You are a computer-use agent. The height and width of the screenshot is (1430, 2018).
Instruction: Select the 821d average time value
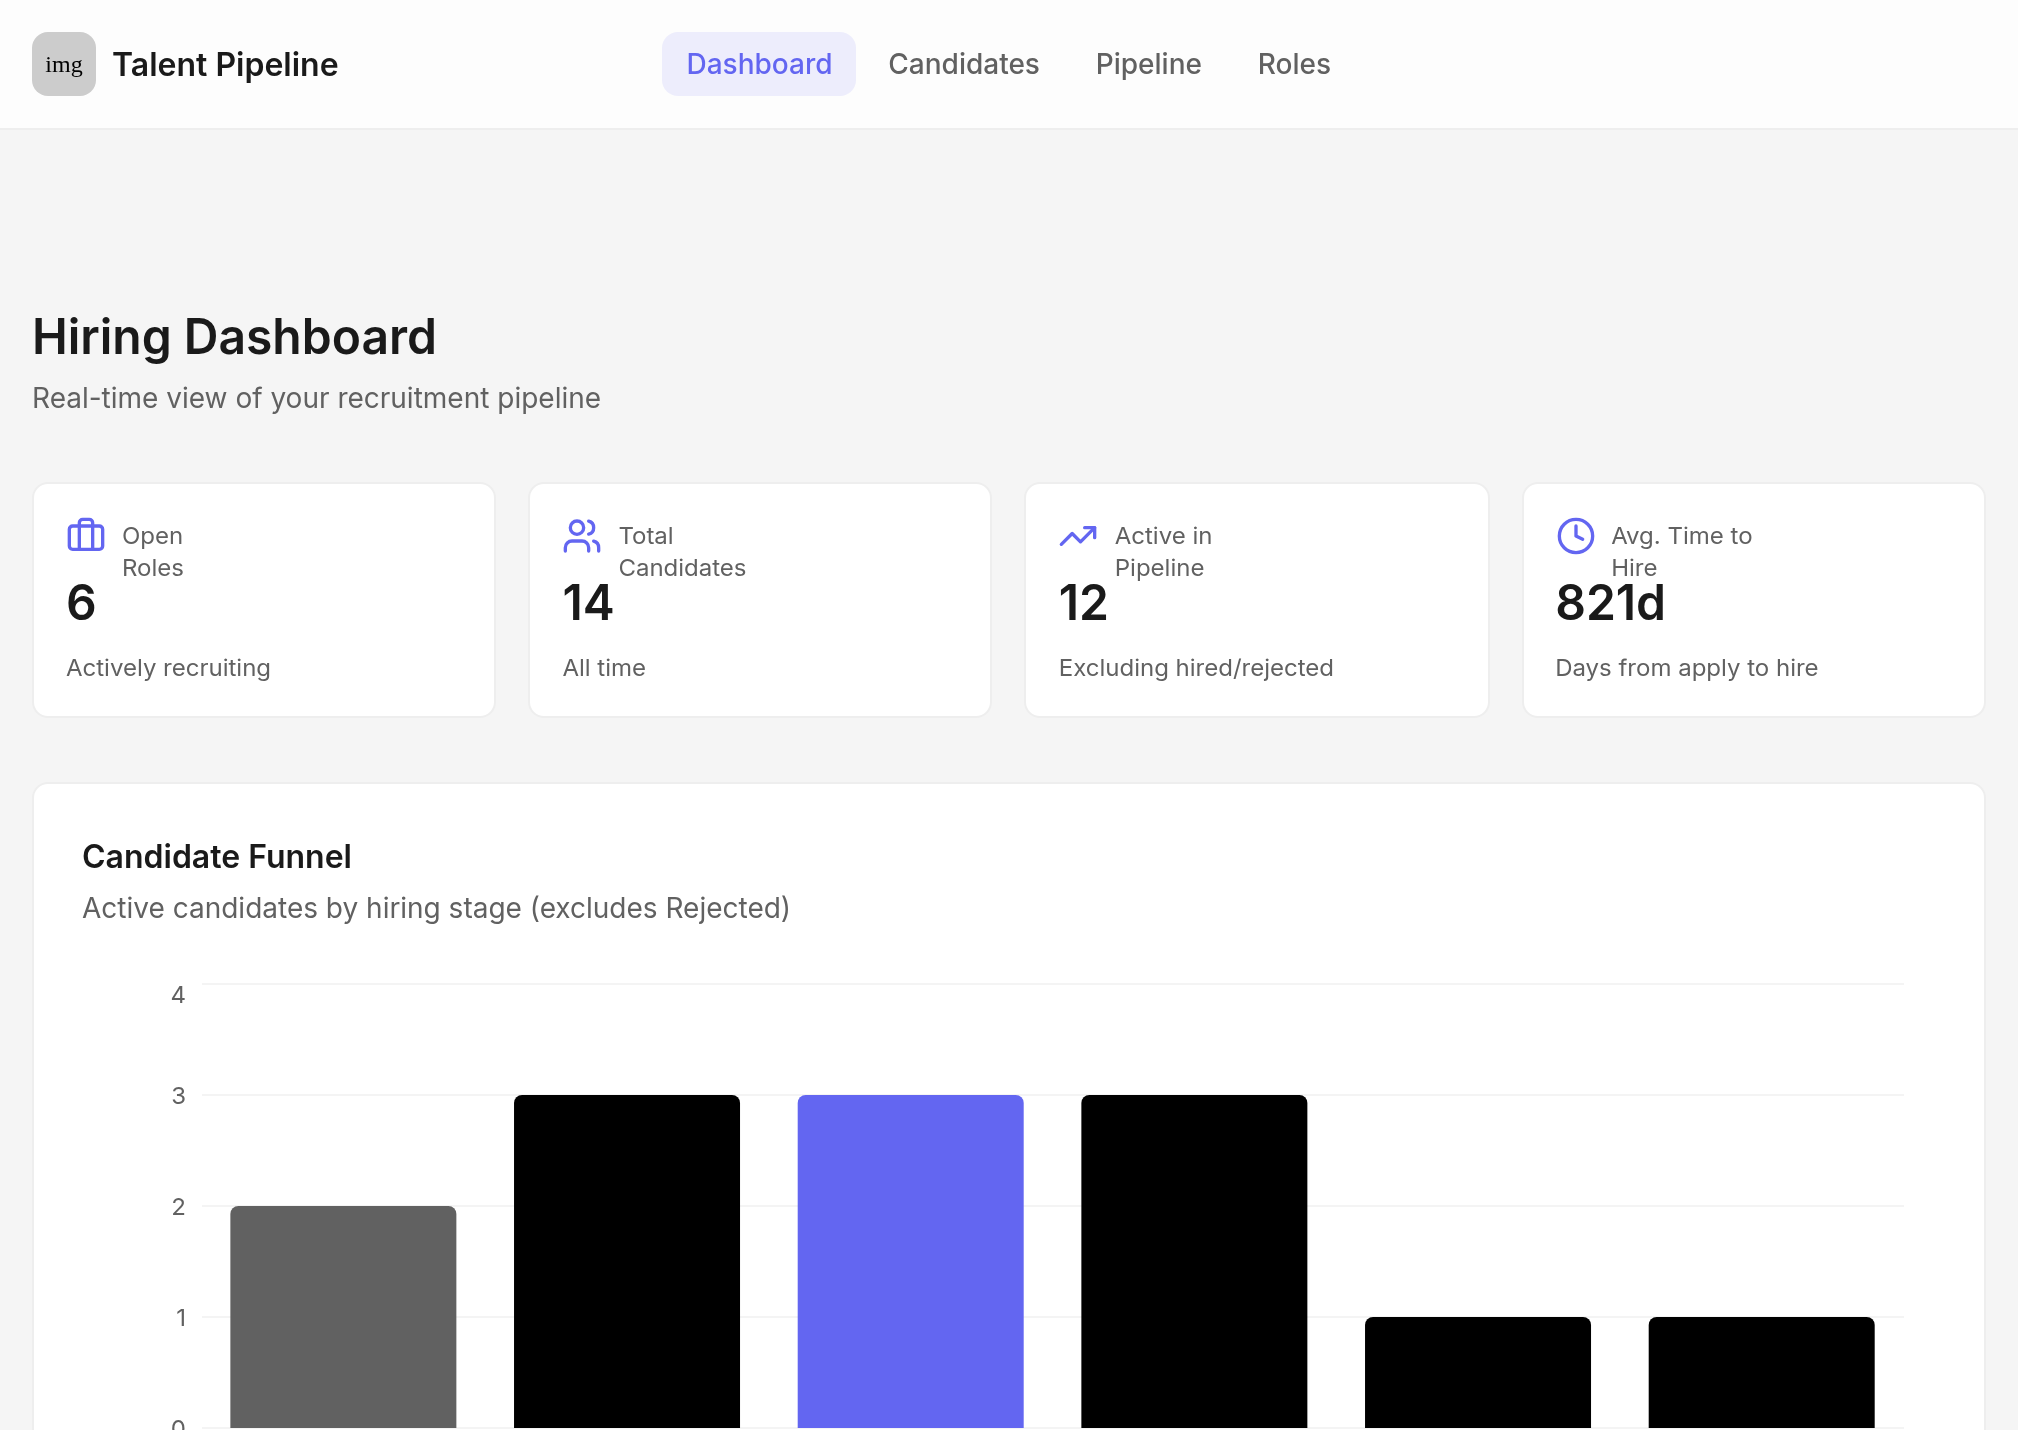pos(1610,603)
